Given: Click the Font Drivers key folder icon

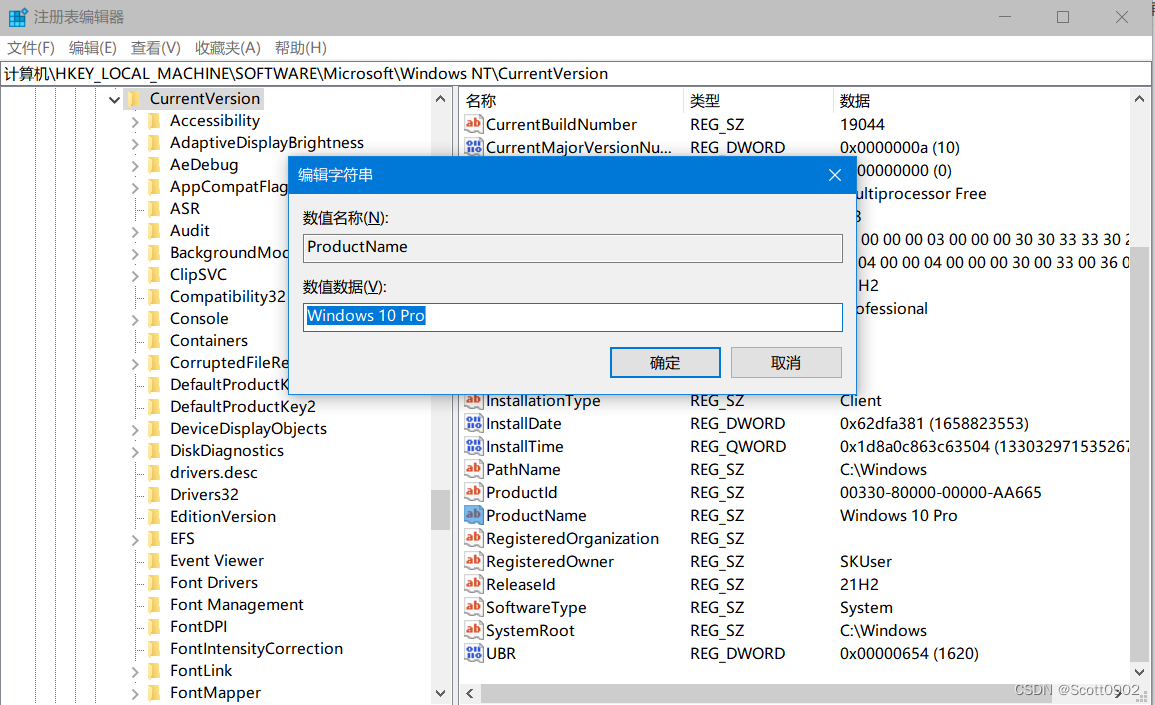Looking at the screenshot, I should click(155, 583).
